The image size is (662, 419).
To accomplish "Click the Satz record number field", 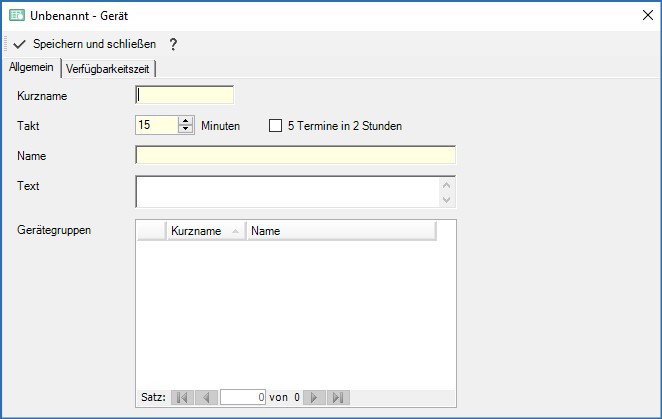I will pyautogui.click(x=243, y=397).
